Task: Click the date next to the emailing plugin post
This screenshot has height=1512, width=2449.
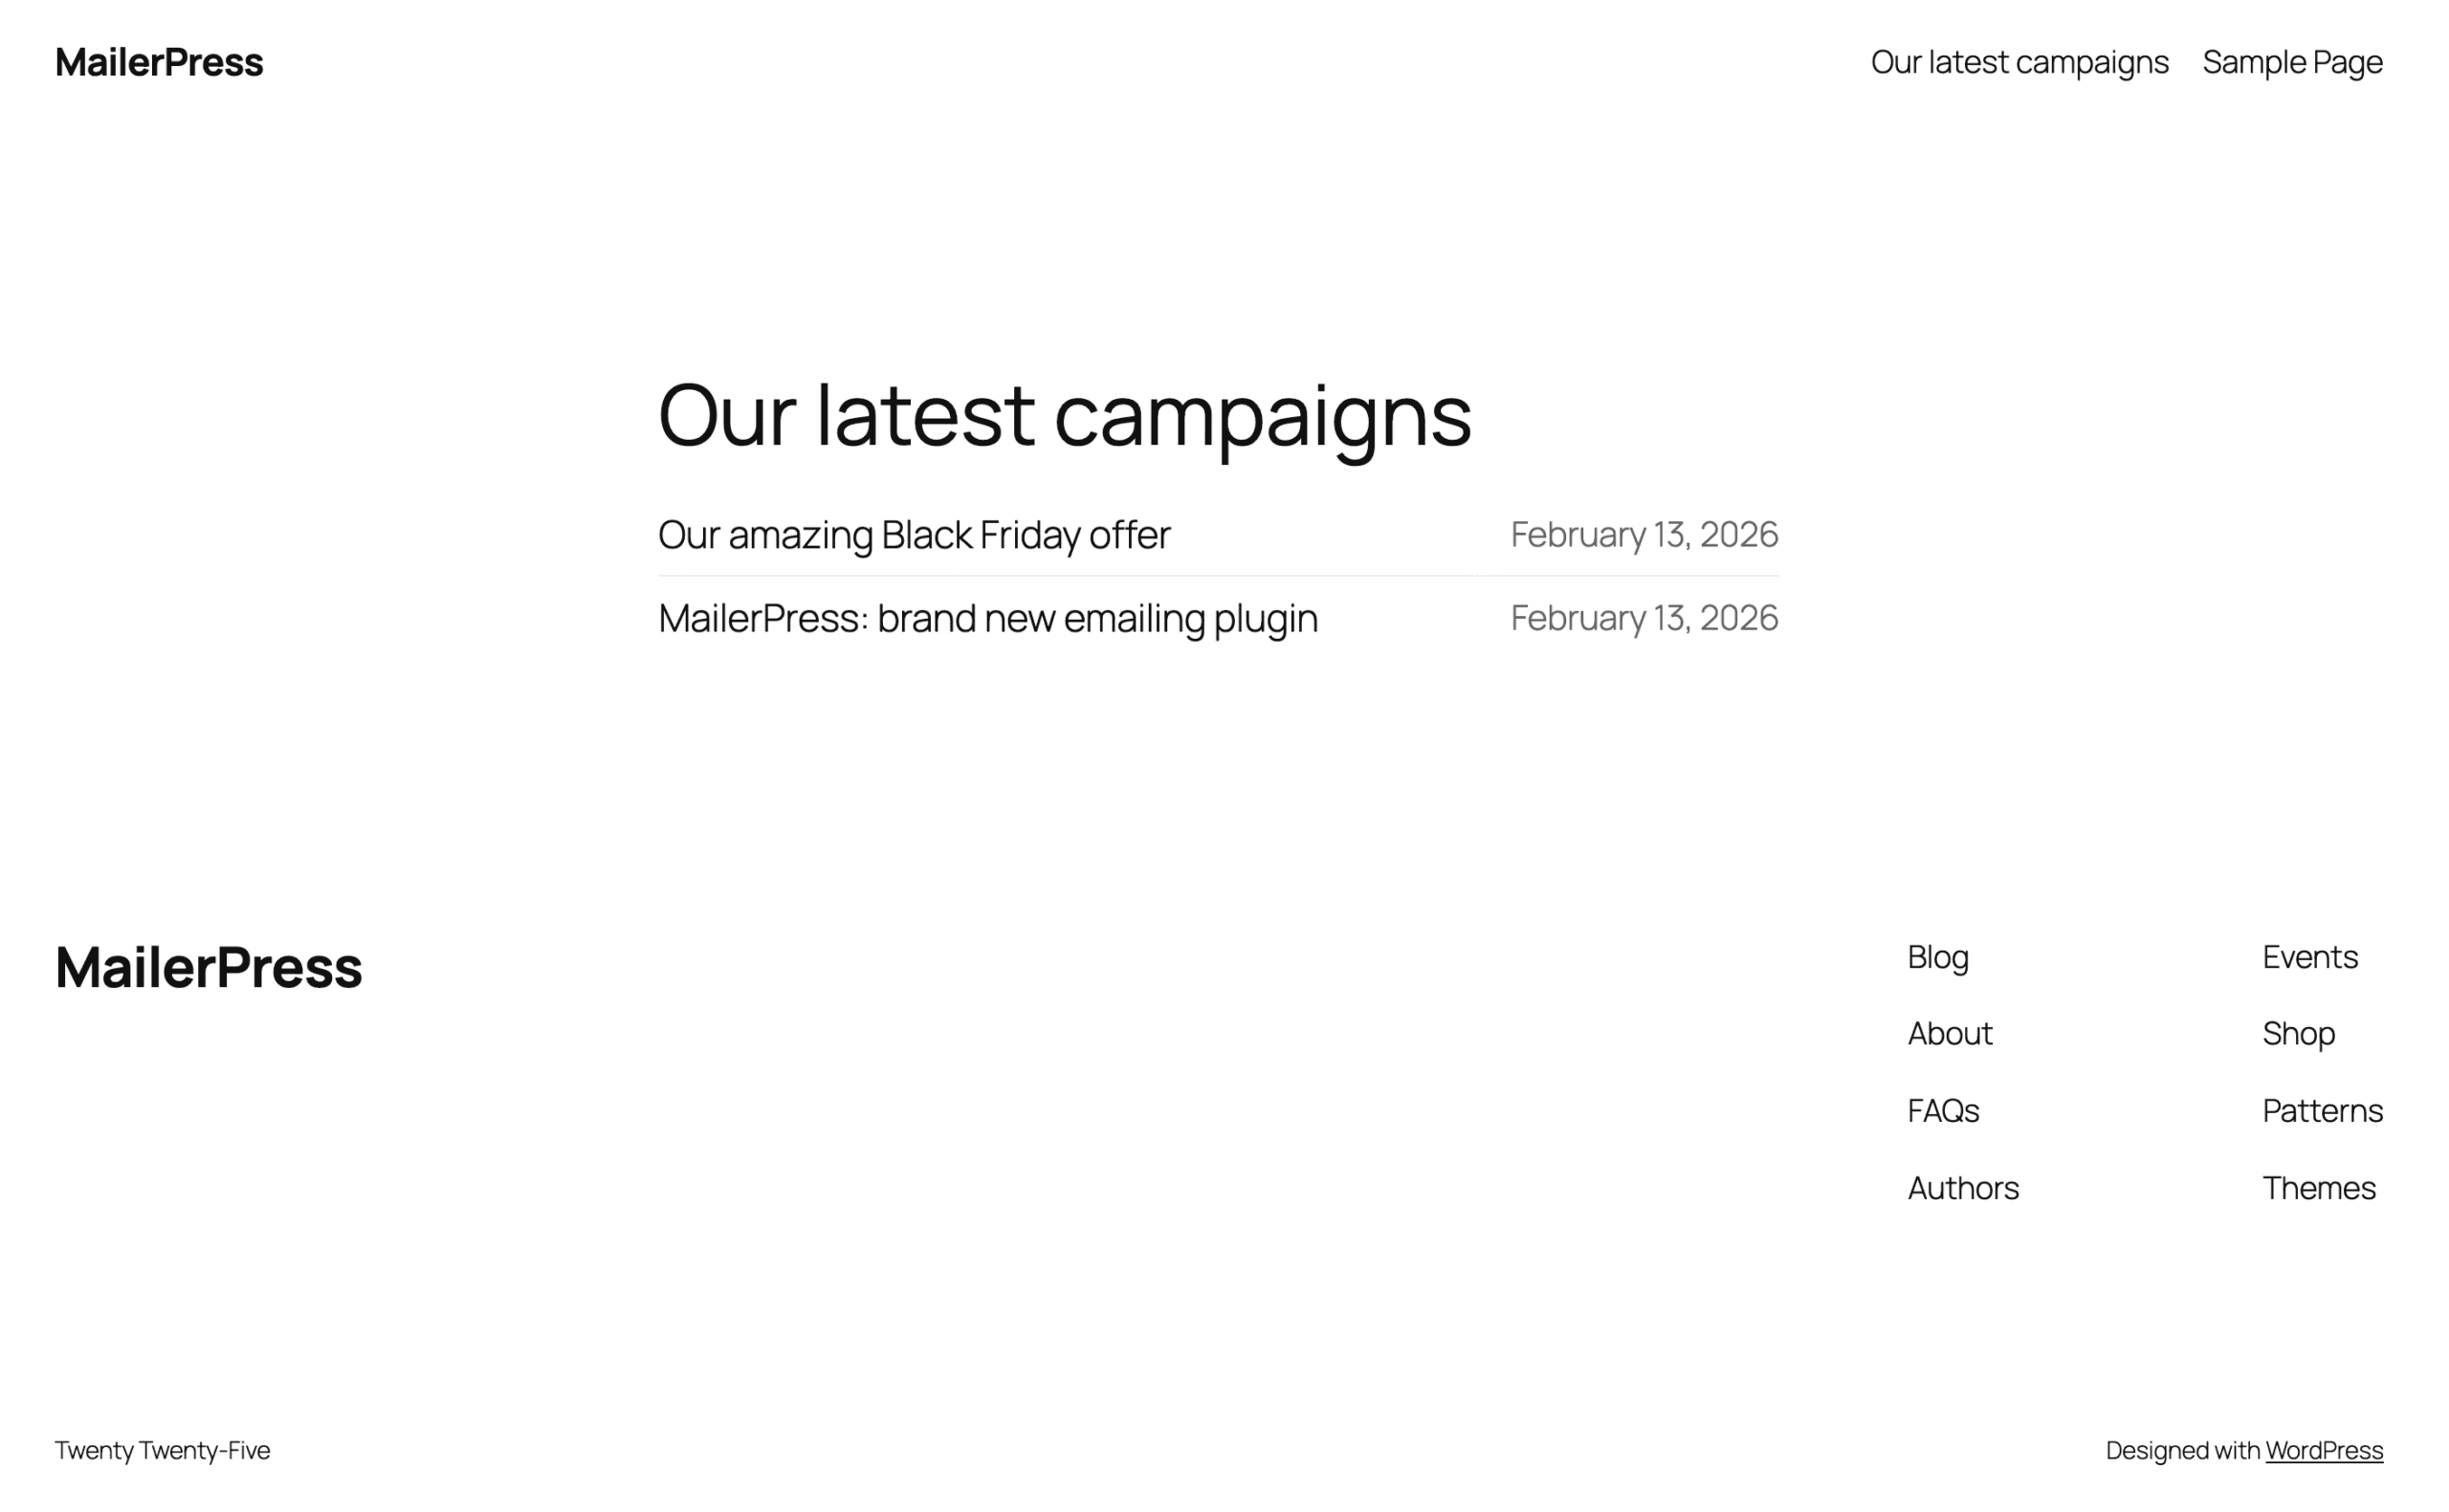Action: point(1644,618)
